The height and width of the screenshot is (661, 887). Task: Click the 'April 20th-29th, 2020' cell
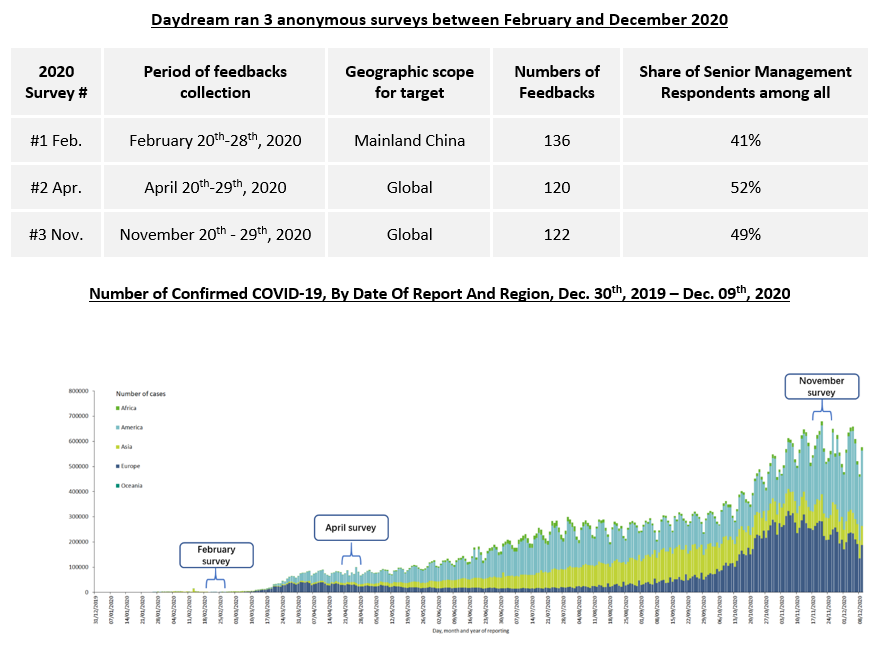coord(215,187)
